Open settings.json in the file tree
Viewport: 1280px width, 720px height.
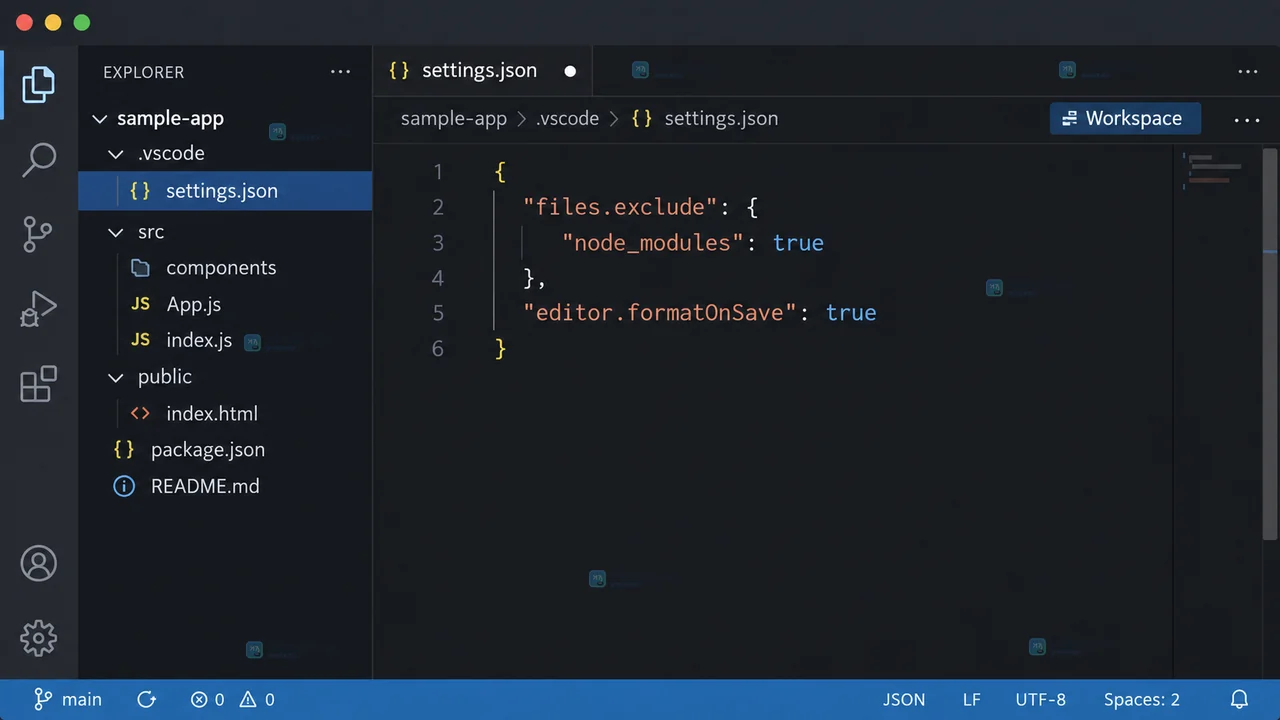pos(225,191)
